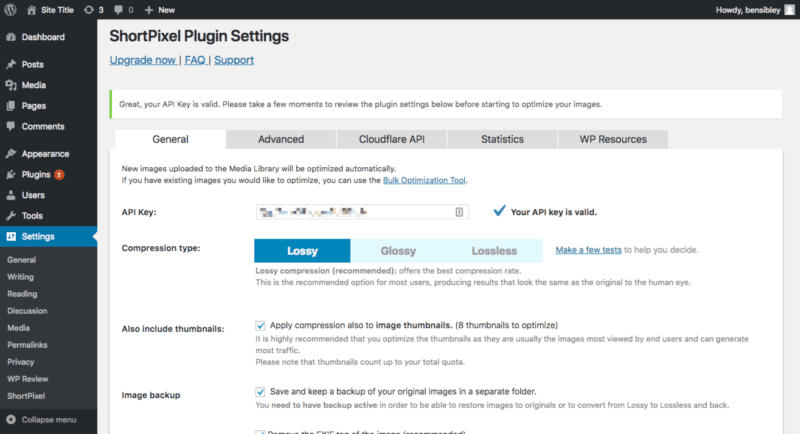Open the Dashboard from sidebar

click(x=42, y=37)
